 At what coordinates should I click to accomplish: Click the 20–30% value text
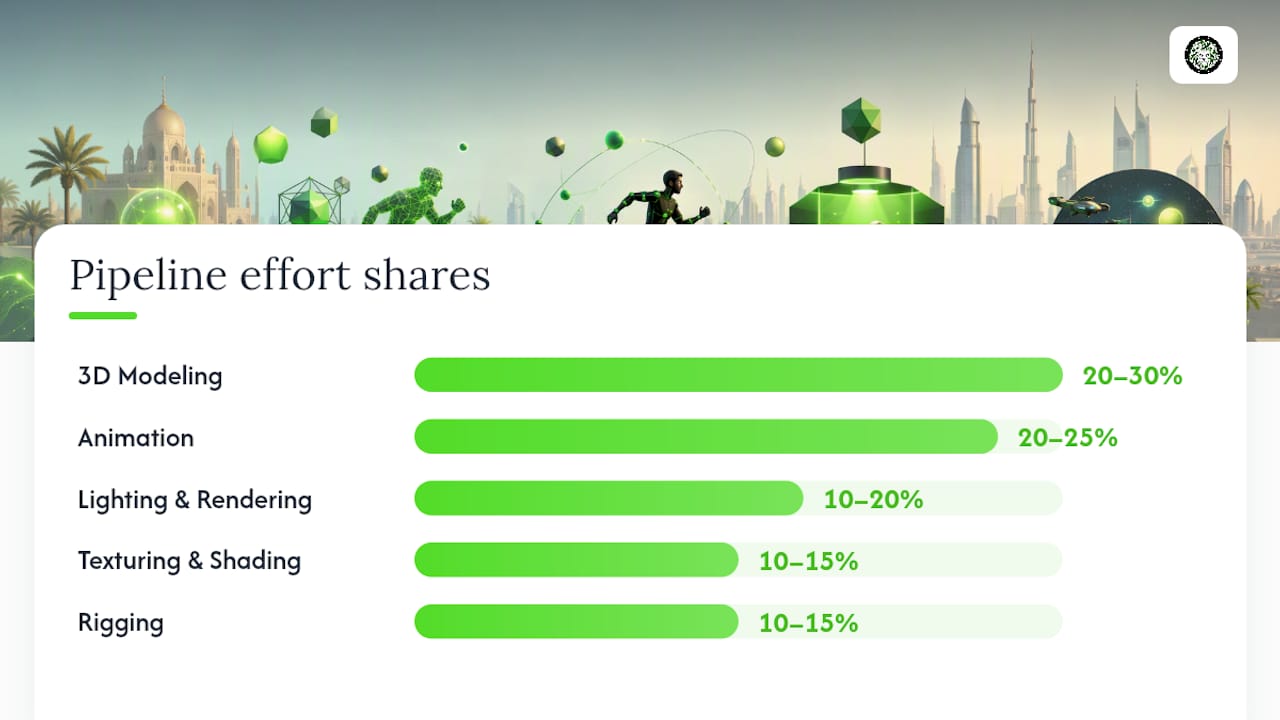[x=1133, y=376]
